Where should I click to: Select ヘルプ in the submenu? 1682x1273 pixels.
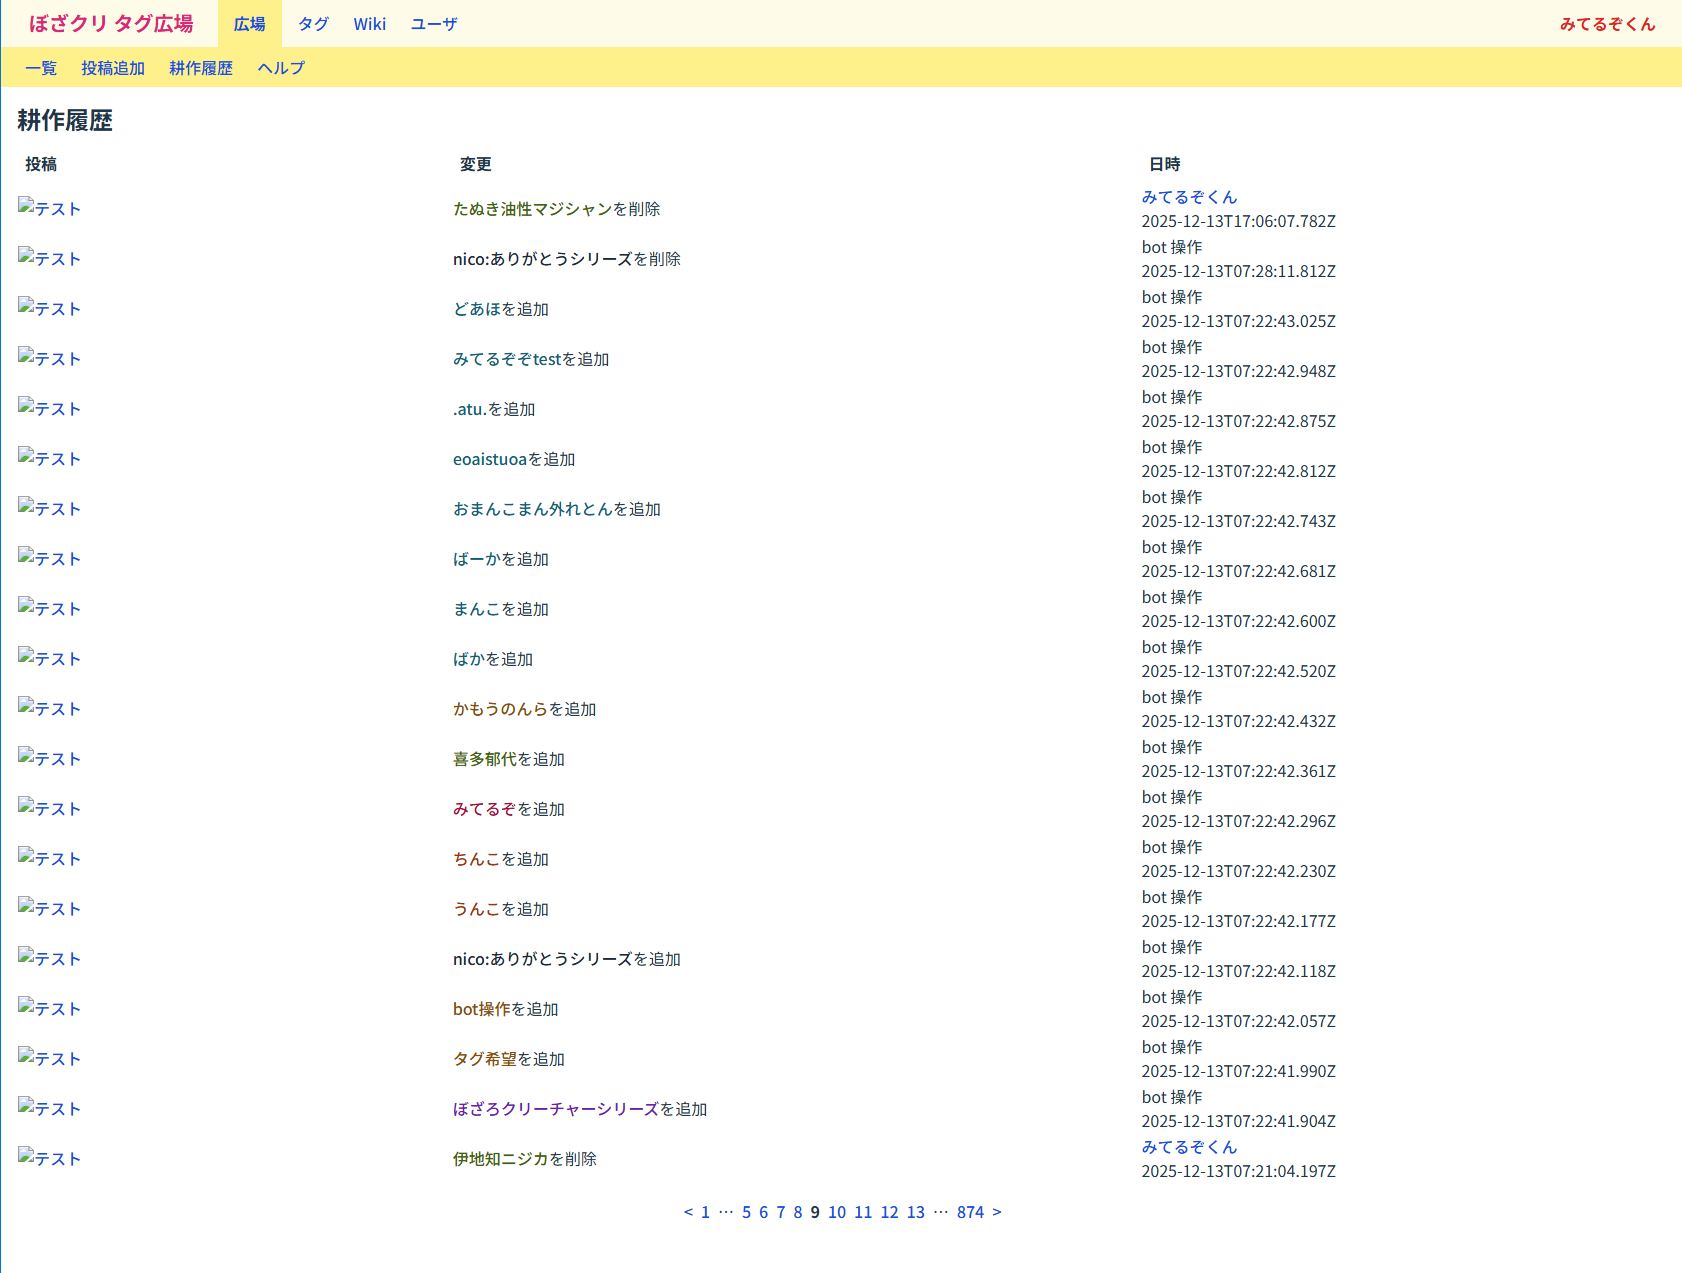[x=281, y=68]
